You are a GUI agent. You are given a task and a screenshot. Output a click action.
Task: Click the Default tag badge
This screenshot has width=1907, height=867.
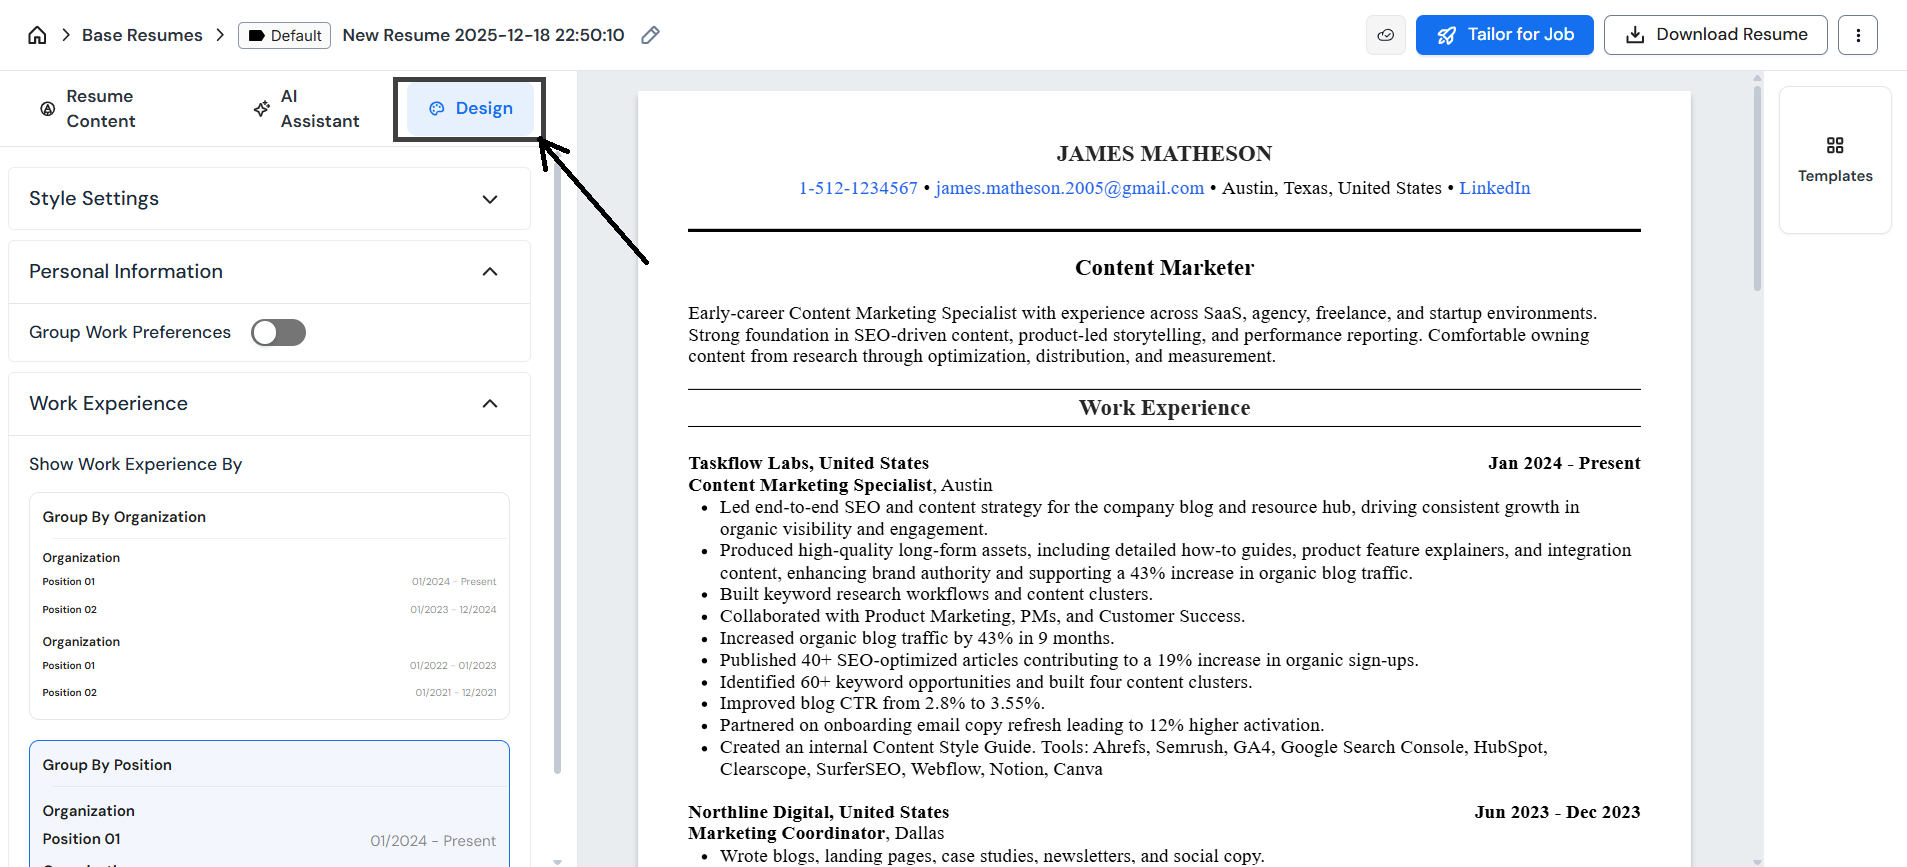point(284,35)
